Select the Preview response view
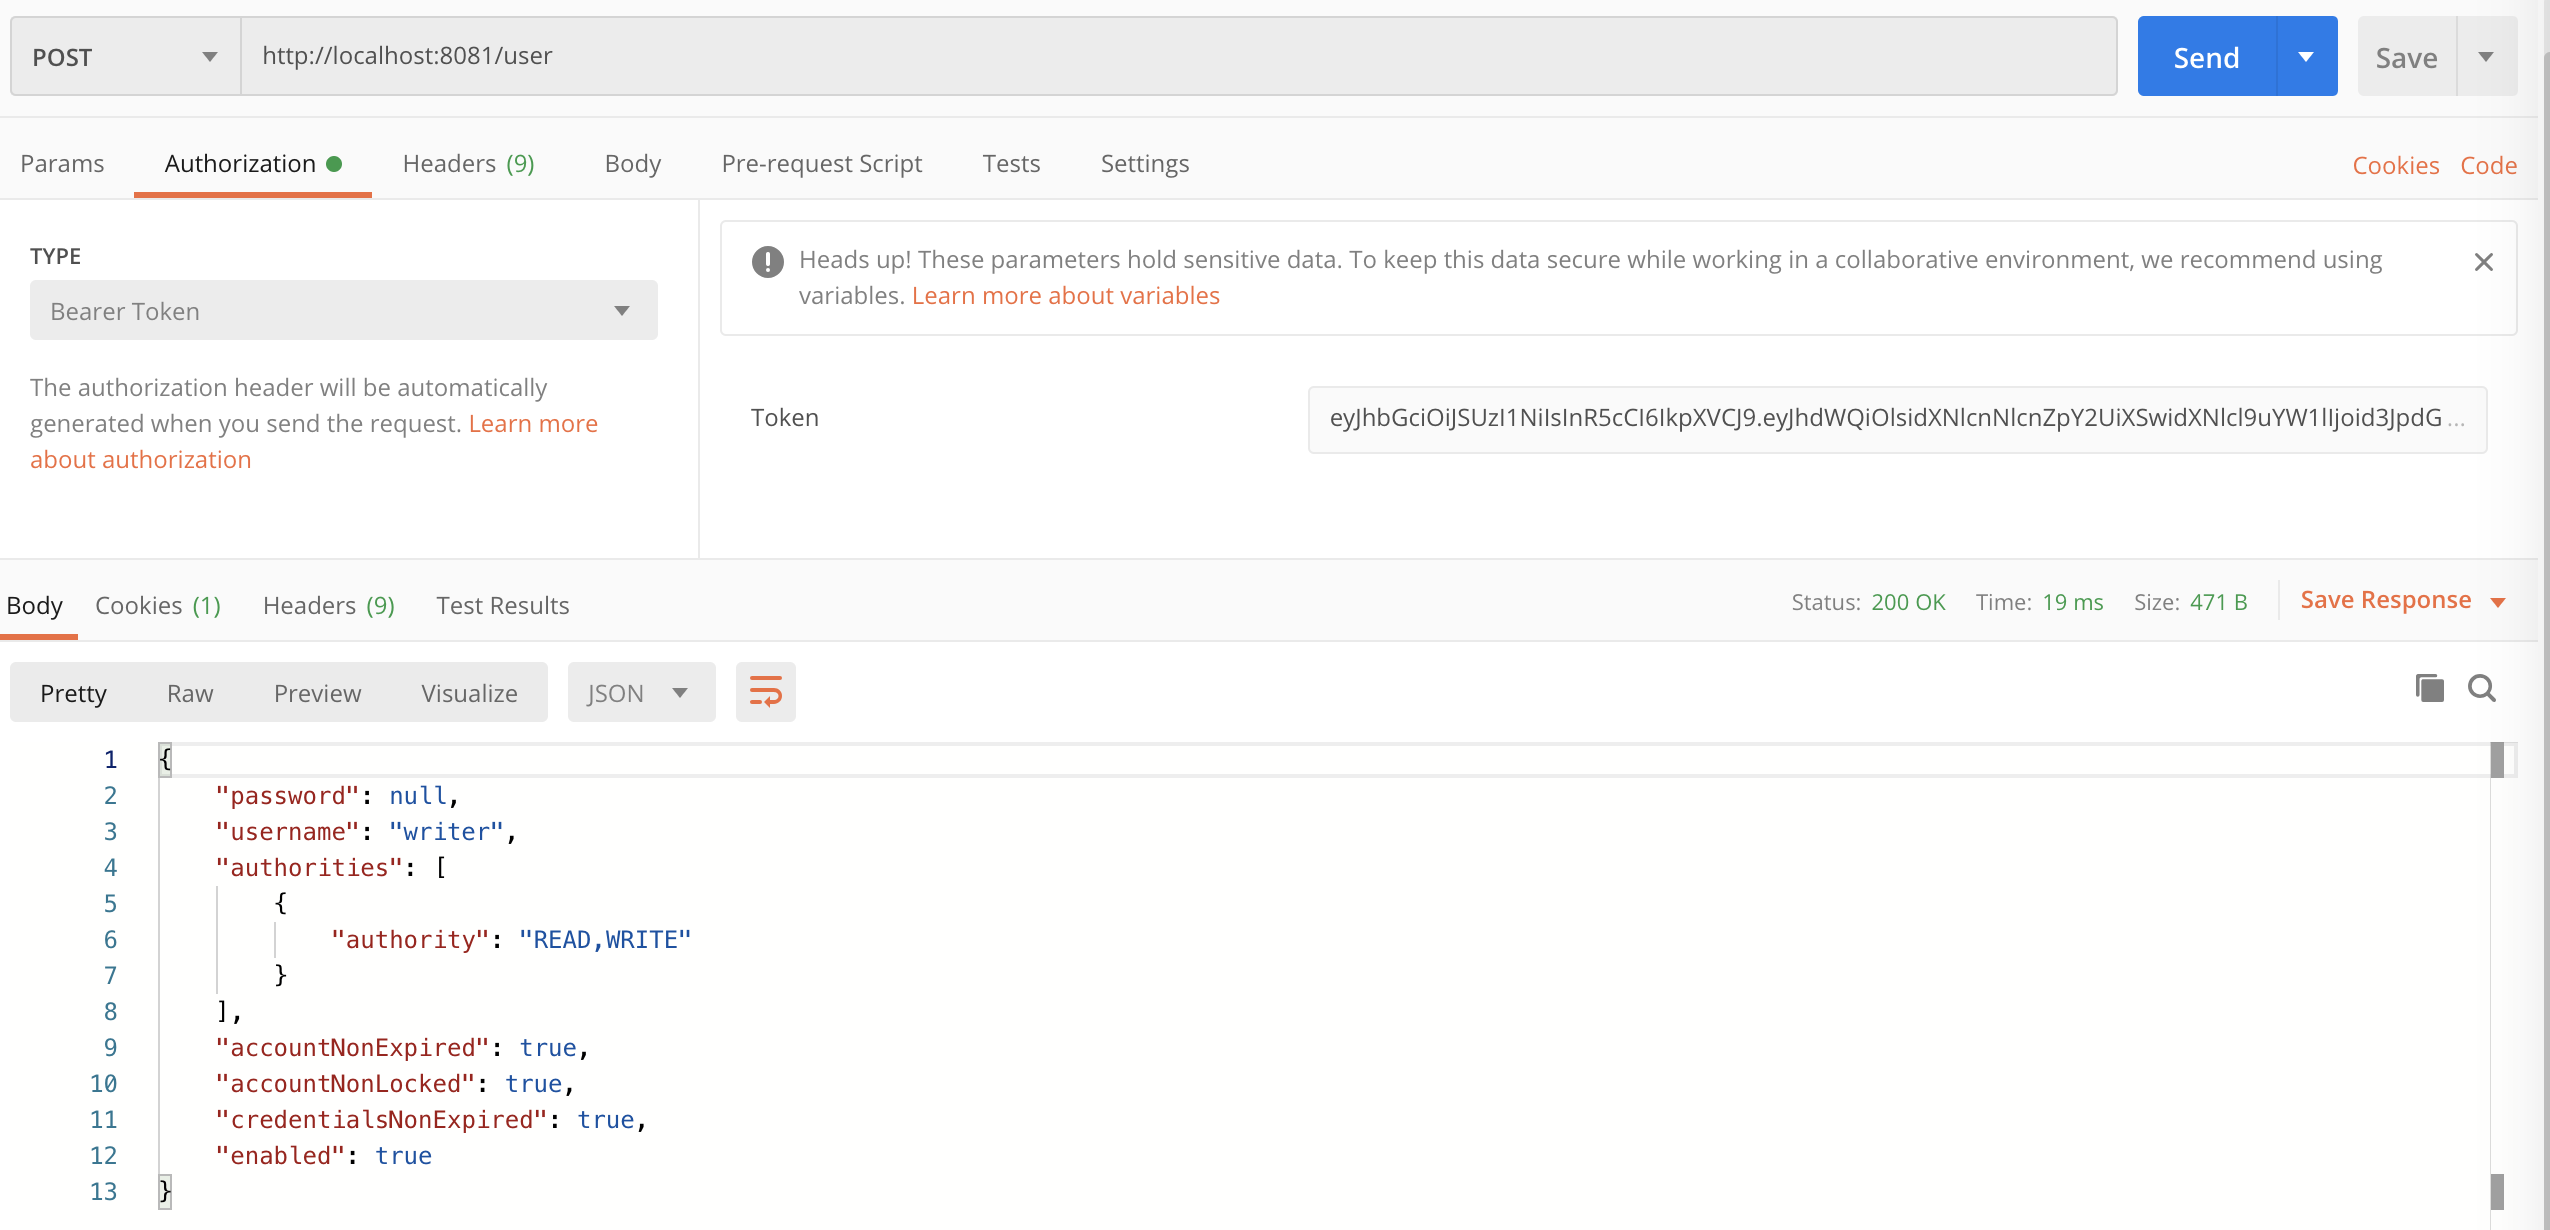Image resolution: width=2550 pixels, height=1230 pixels. [317, 693]
